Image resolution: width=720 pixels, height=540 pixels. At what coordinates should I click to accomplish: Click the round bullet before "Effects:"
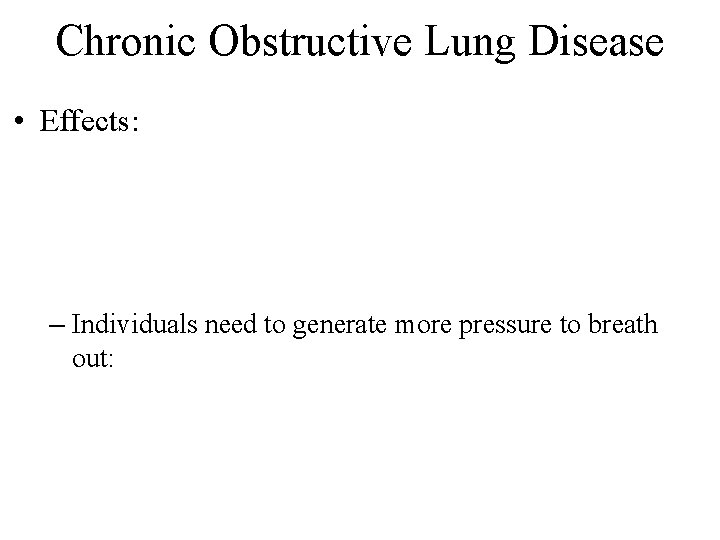pyautogui.click(x=19, y=121)
